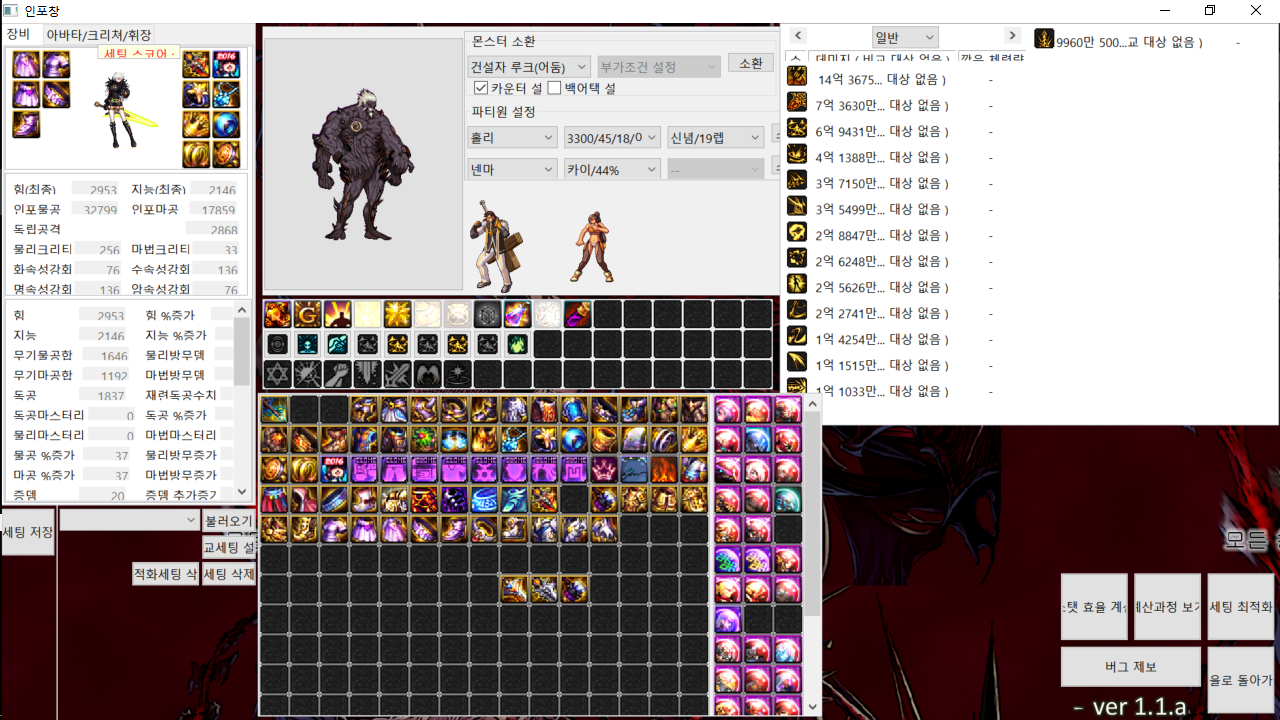Switch to the 아바타/크리쳐/휘장 tab

pyautogui.click(x=99, y=35)
